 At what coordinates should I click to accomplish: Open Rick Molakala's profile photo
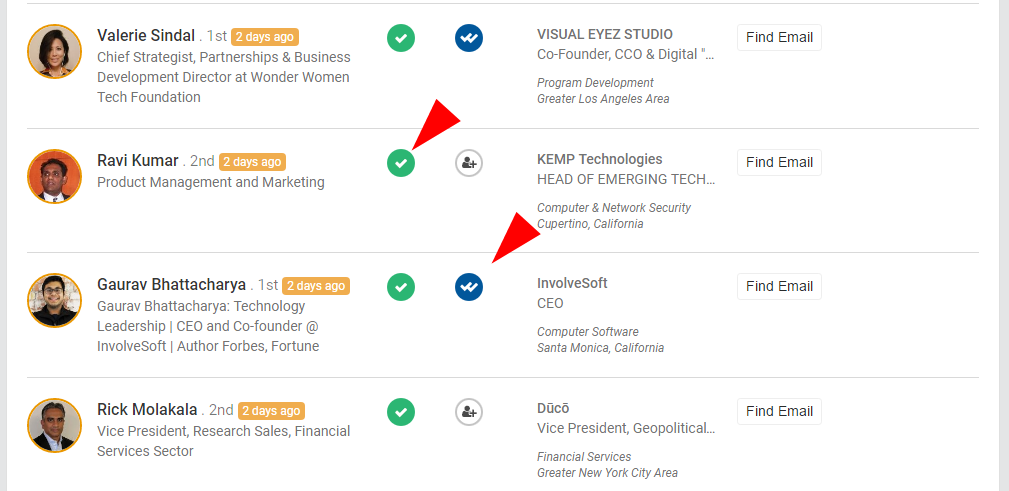coord(55,425)
